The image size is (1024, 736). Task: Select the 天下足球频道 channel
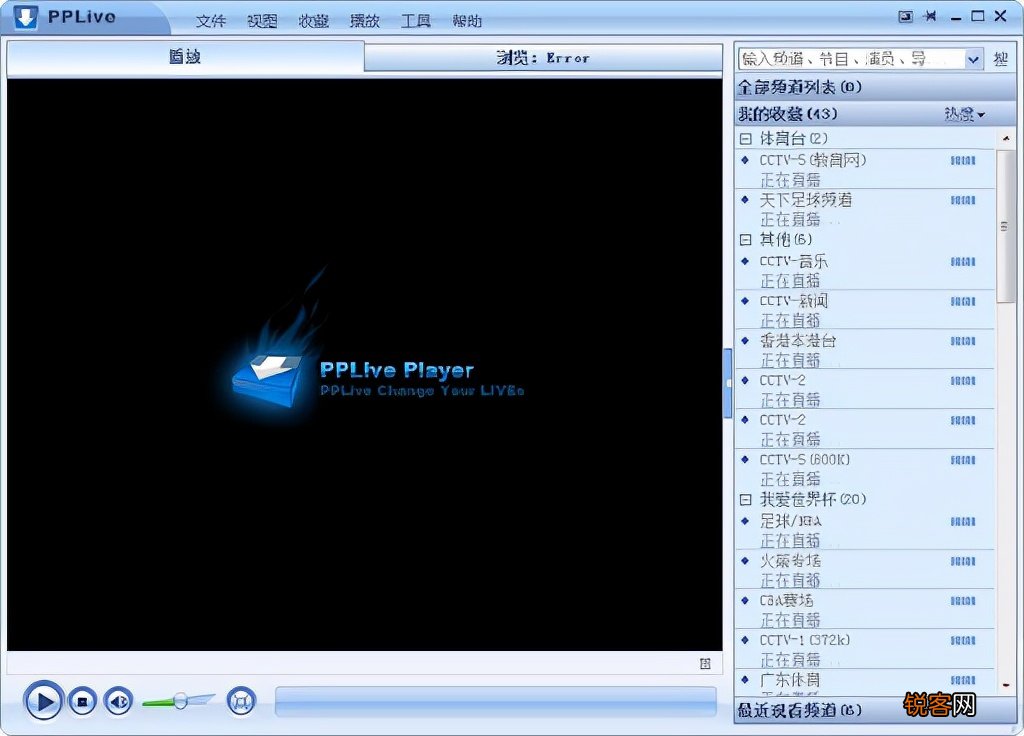click(865, 209)
